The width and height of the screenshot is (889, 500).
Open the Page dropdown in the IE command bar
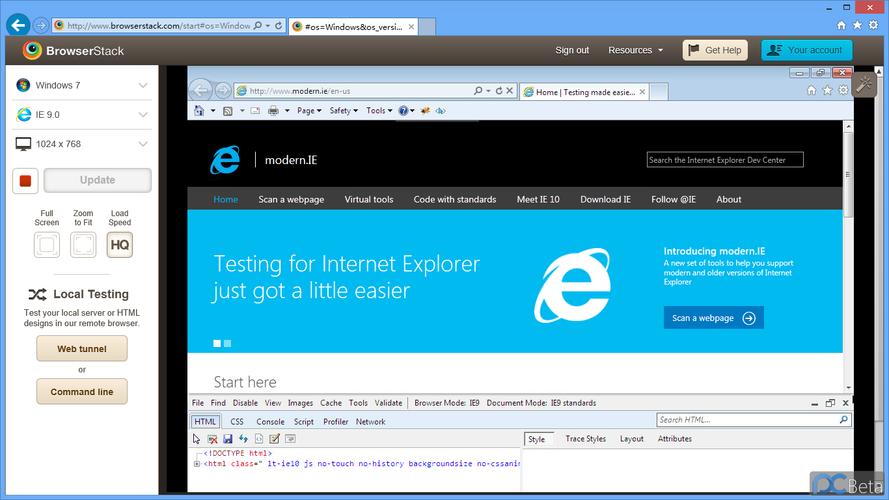[x=309, y=111]
